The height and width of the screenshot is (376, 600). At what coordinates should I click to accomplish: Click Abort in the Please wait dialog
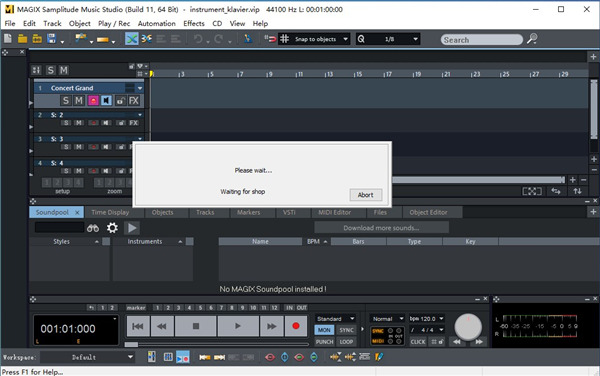[x=366, y=195]
